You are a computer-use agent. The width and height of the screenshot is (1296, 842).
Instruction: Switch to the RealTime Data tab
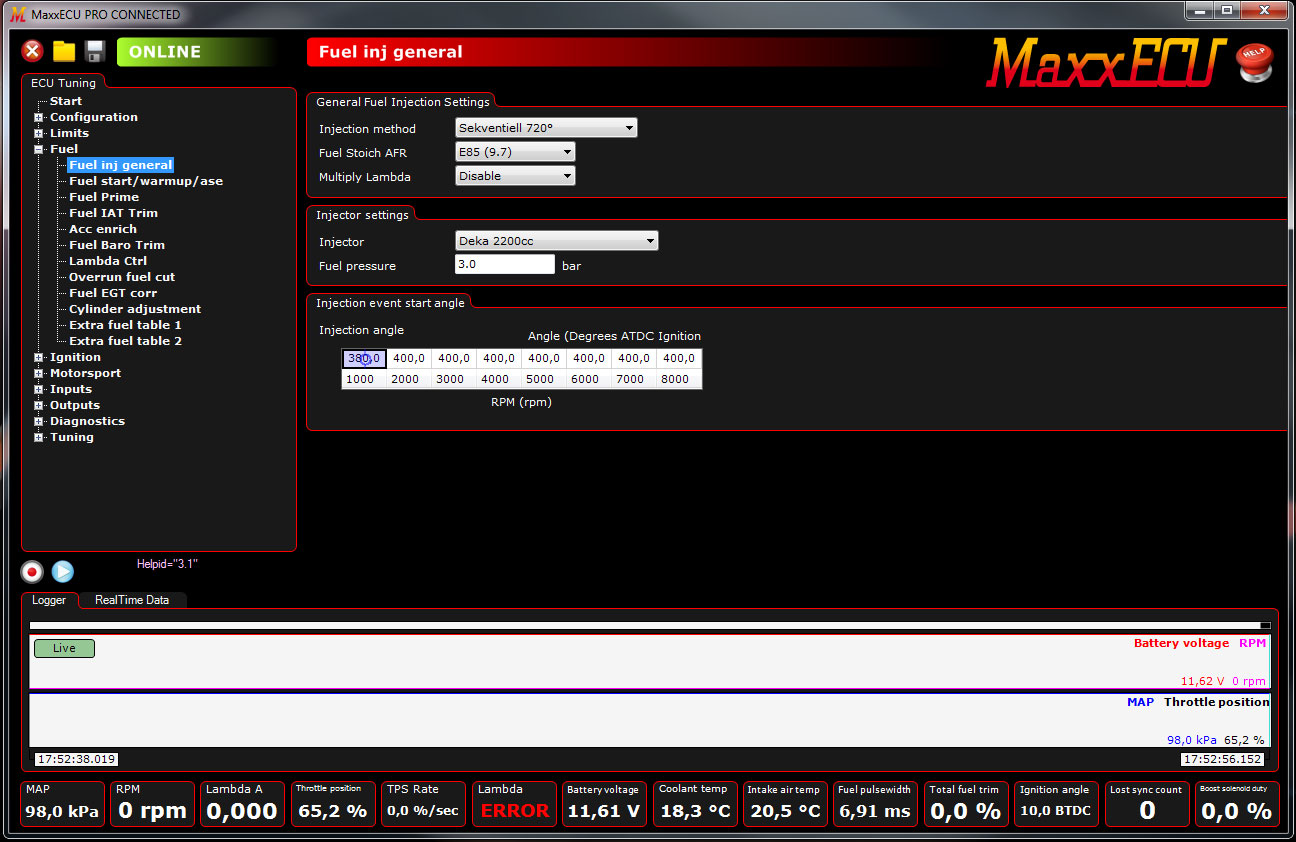(132, 600)
